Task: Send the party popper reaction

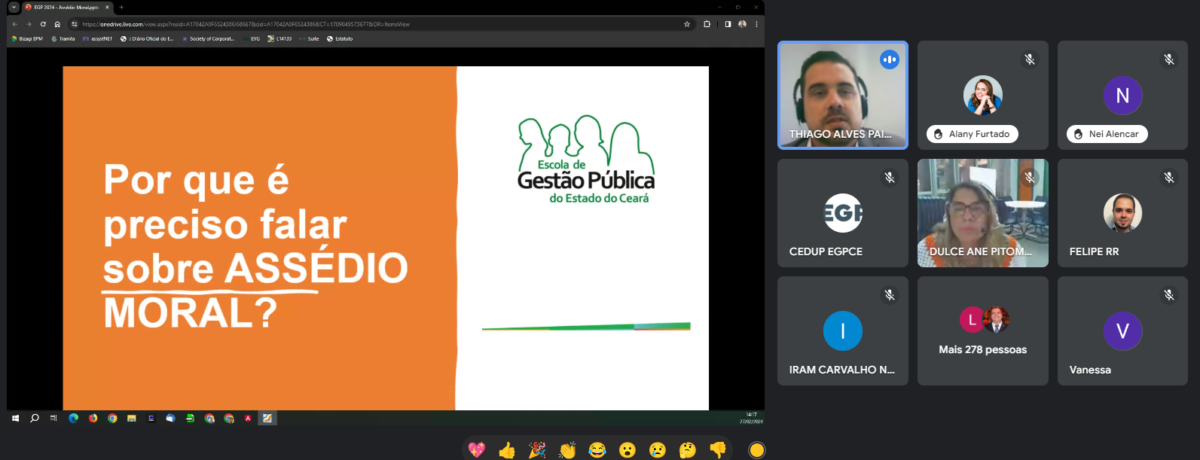Action: (537, 450)
